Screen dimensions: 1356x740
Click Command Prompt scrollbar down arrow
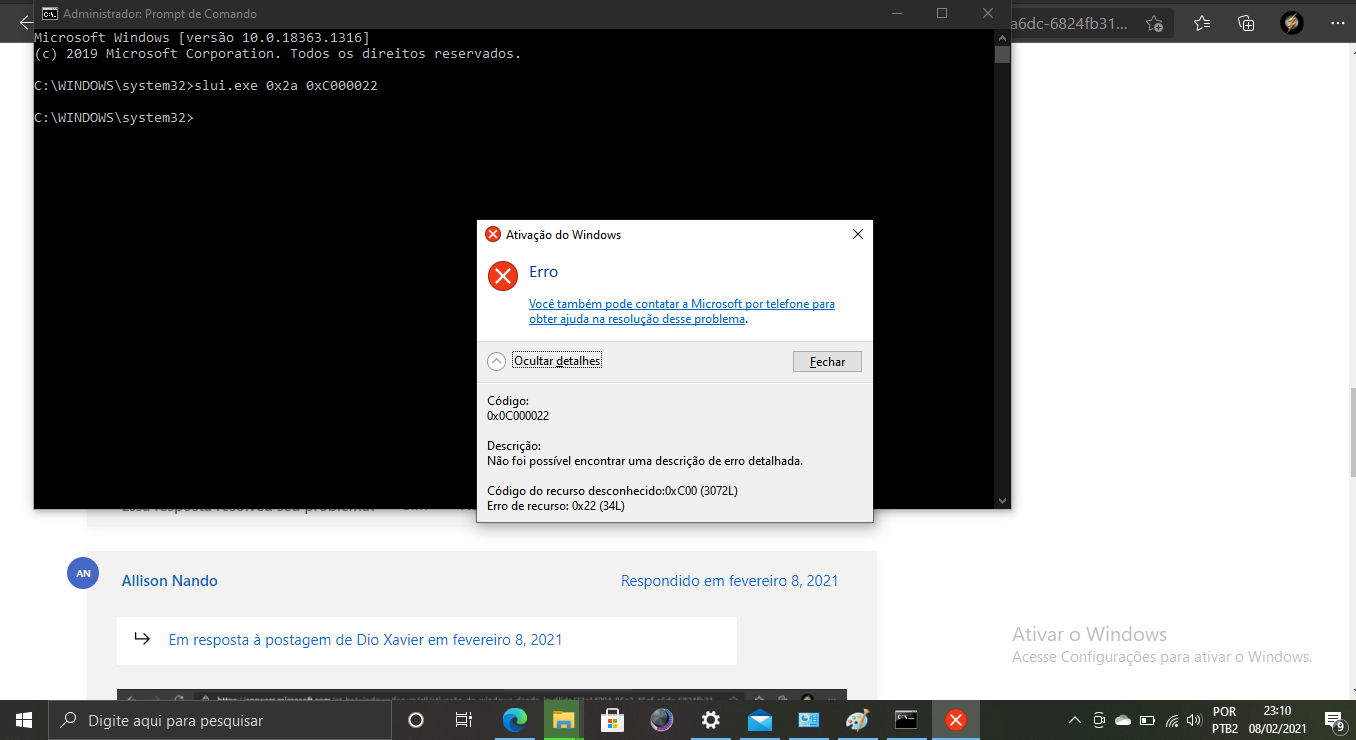click(1002, 500)
